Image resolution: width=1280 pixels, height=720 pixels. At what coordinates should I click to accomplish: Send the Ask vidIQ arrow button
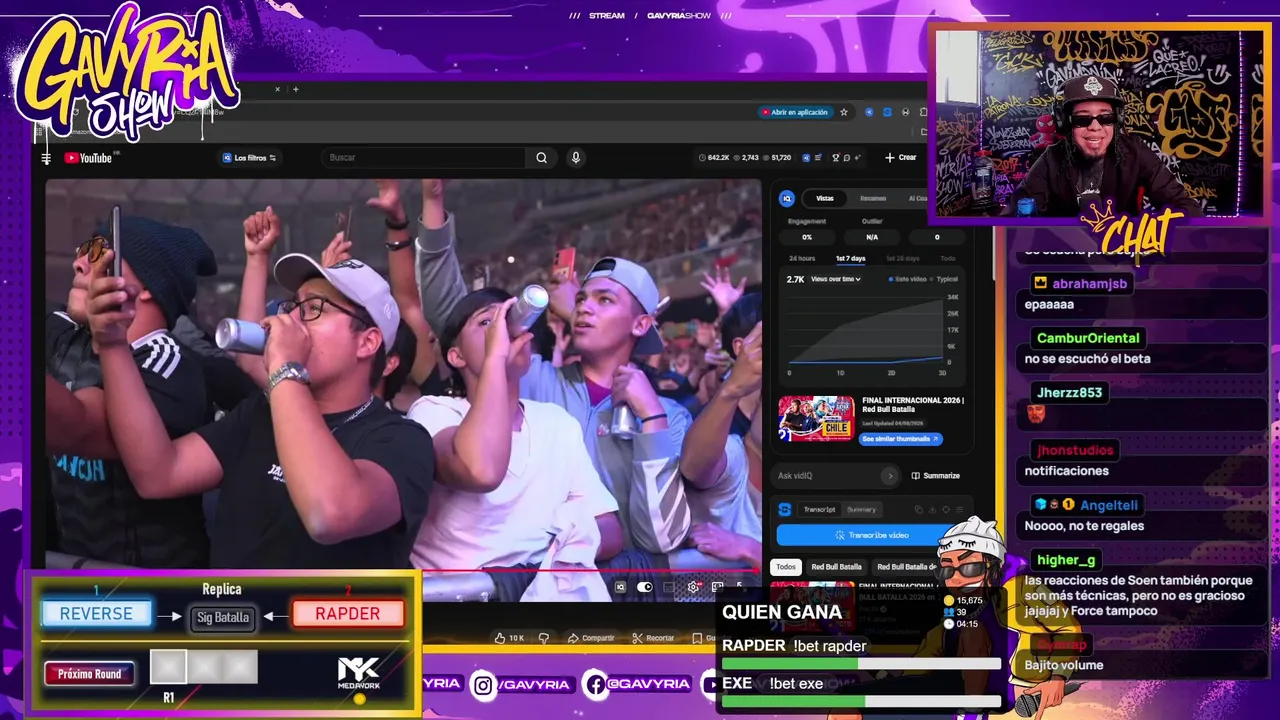(x=889, y=476)
